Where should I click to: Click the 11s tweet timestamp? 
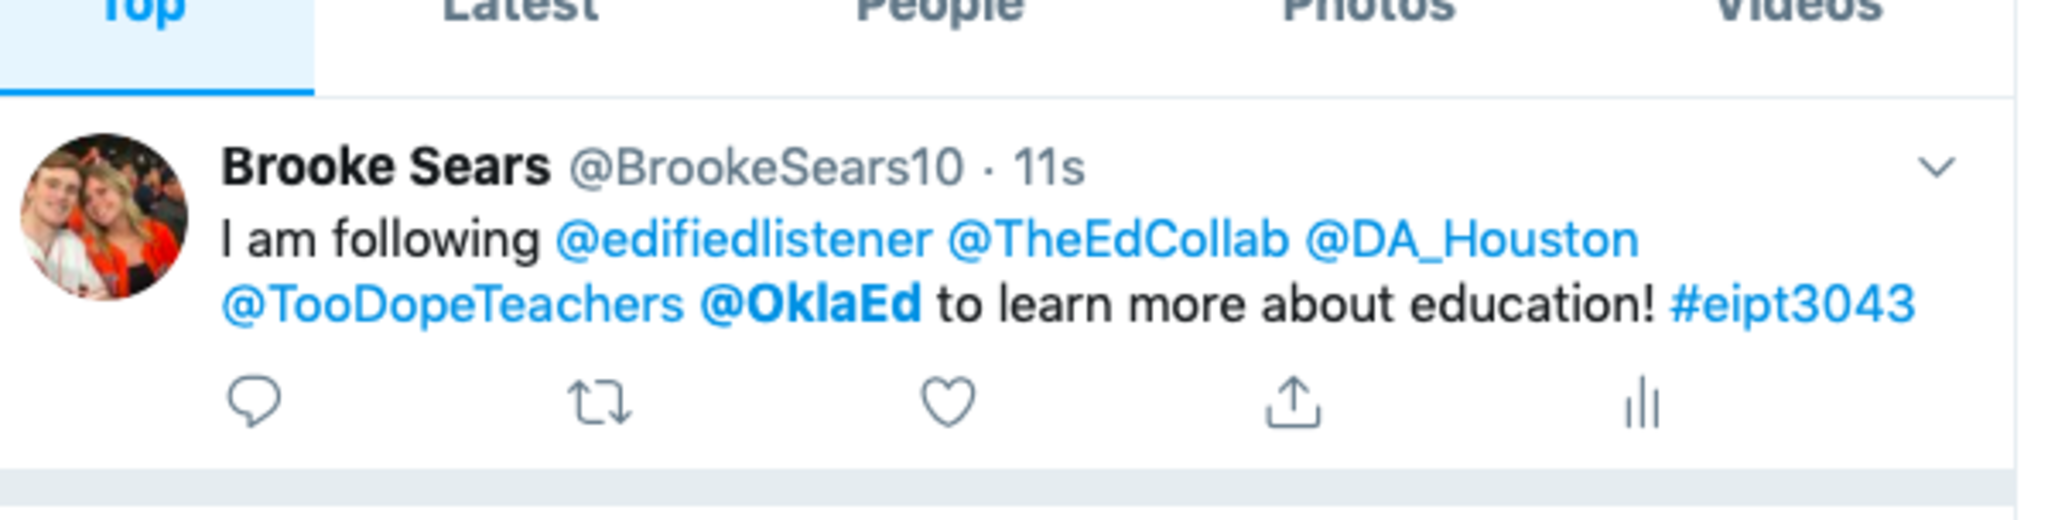1049,168
